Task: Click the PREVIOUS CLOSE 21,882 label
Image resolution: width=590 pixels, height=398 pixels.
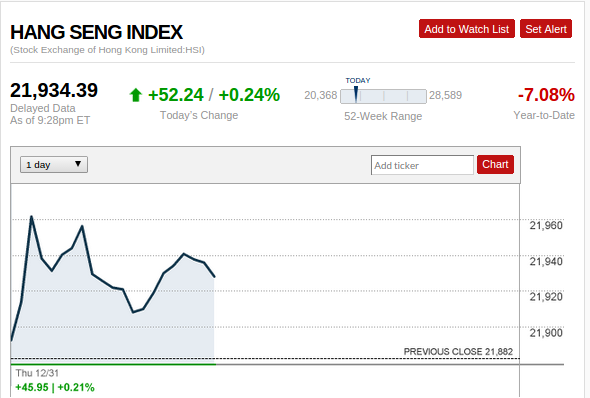Action: click(458, 352)
